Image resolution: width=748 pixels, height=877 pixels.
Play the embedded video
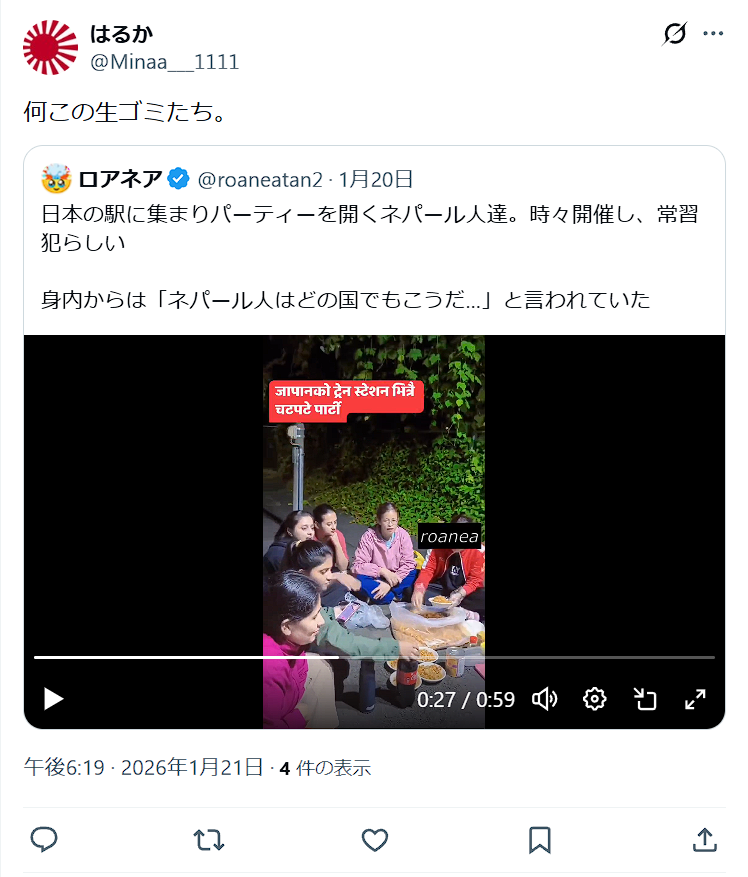pos(53,699)
